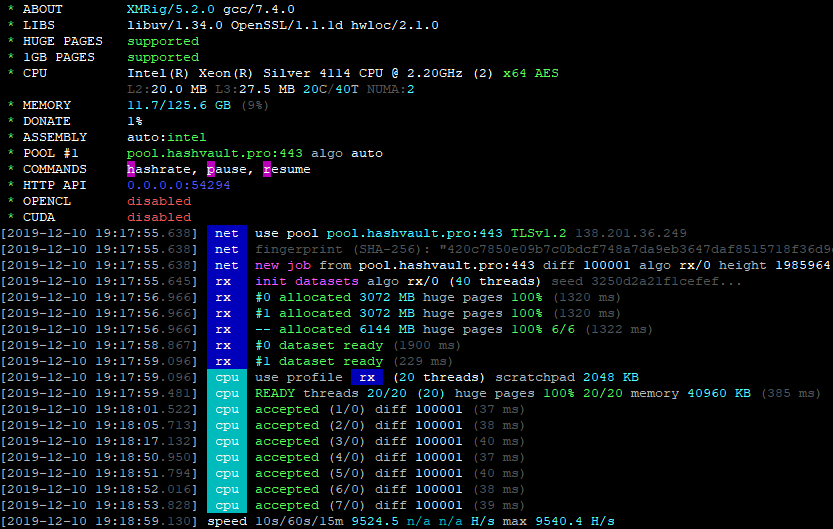This screenshot has height=529, width=833.
Task: Click the rx tag beside '#0 dataset ready'
Action: [x=227, y=345]
